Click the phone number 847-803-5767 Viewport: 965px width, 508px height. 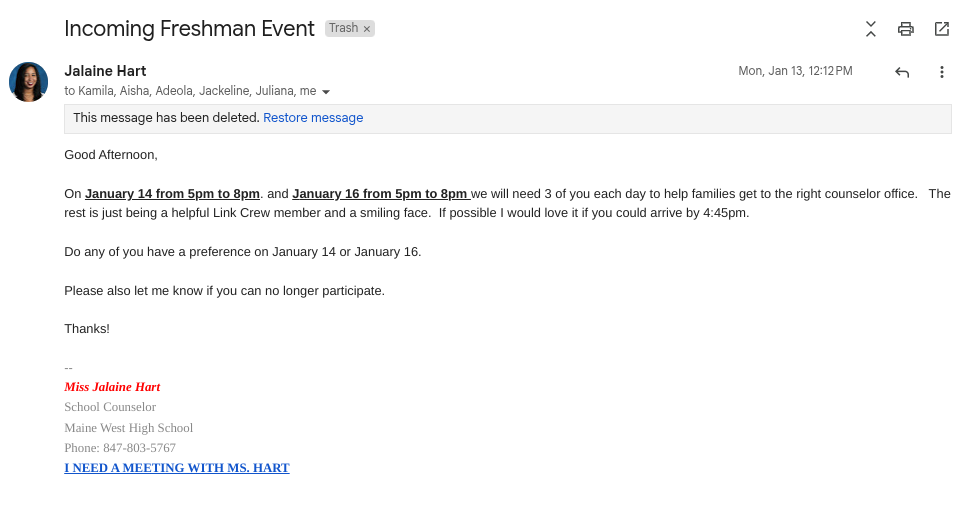pyautogui.click(x=139, y=448)
